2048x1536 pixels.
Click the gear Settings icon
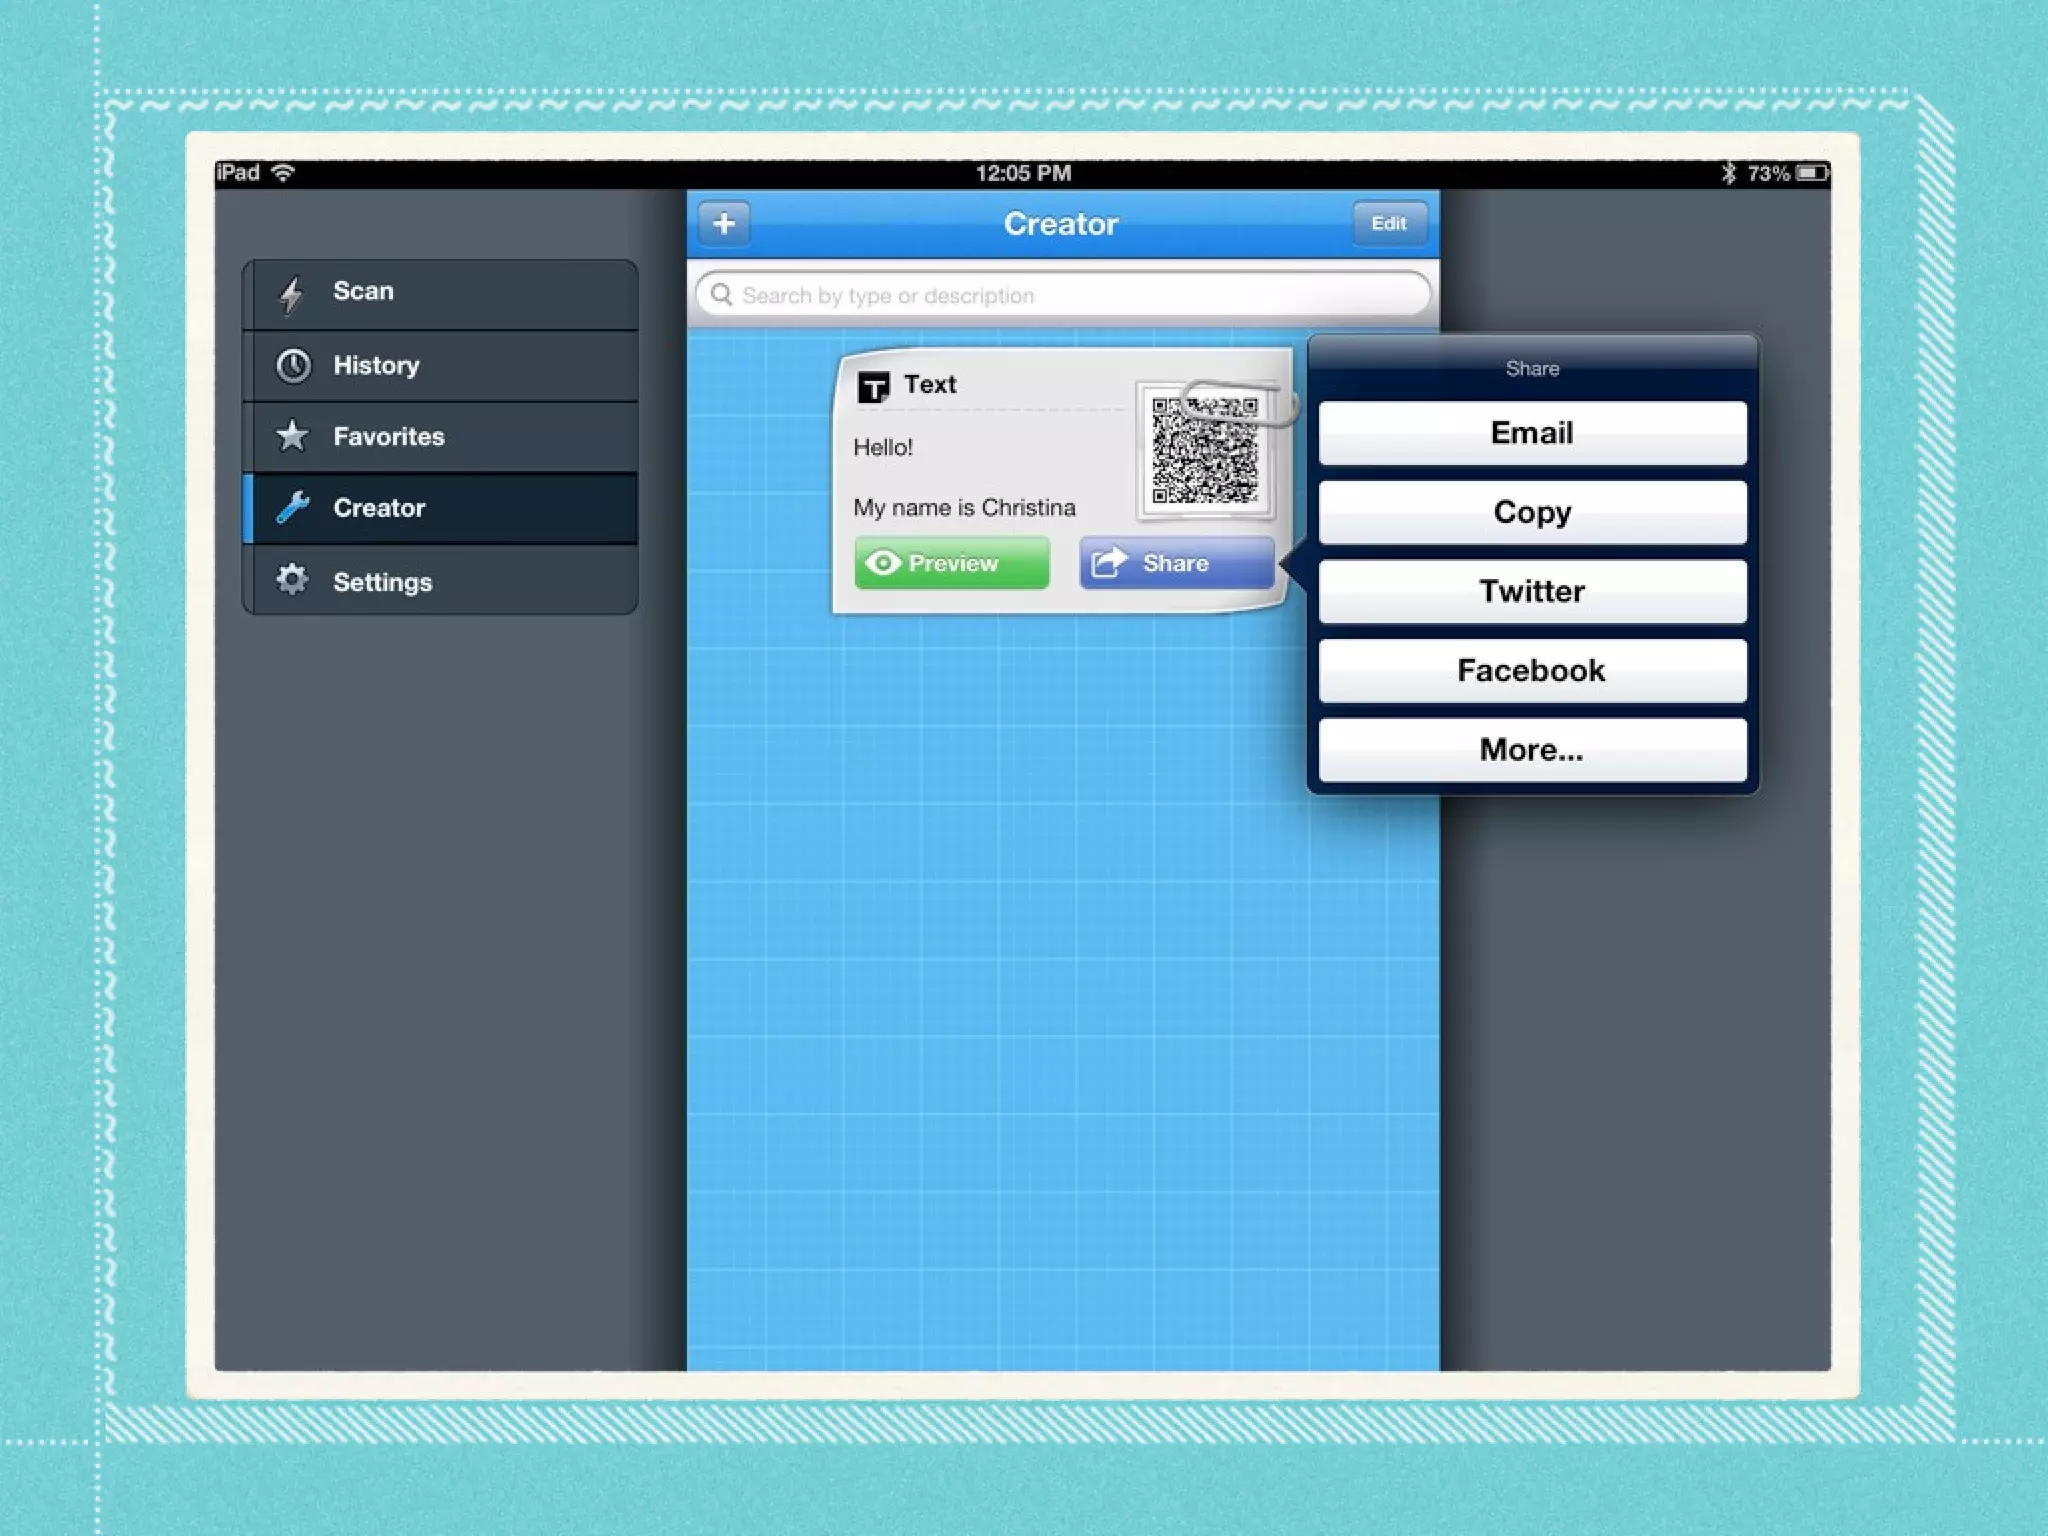tap(292, 580)
